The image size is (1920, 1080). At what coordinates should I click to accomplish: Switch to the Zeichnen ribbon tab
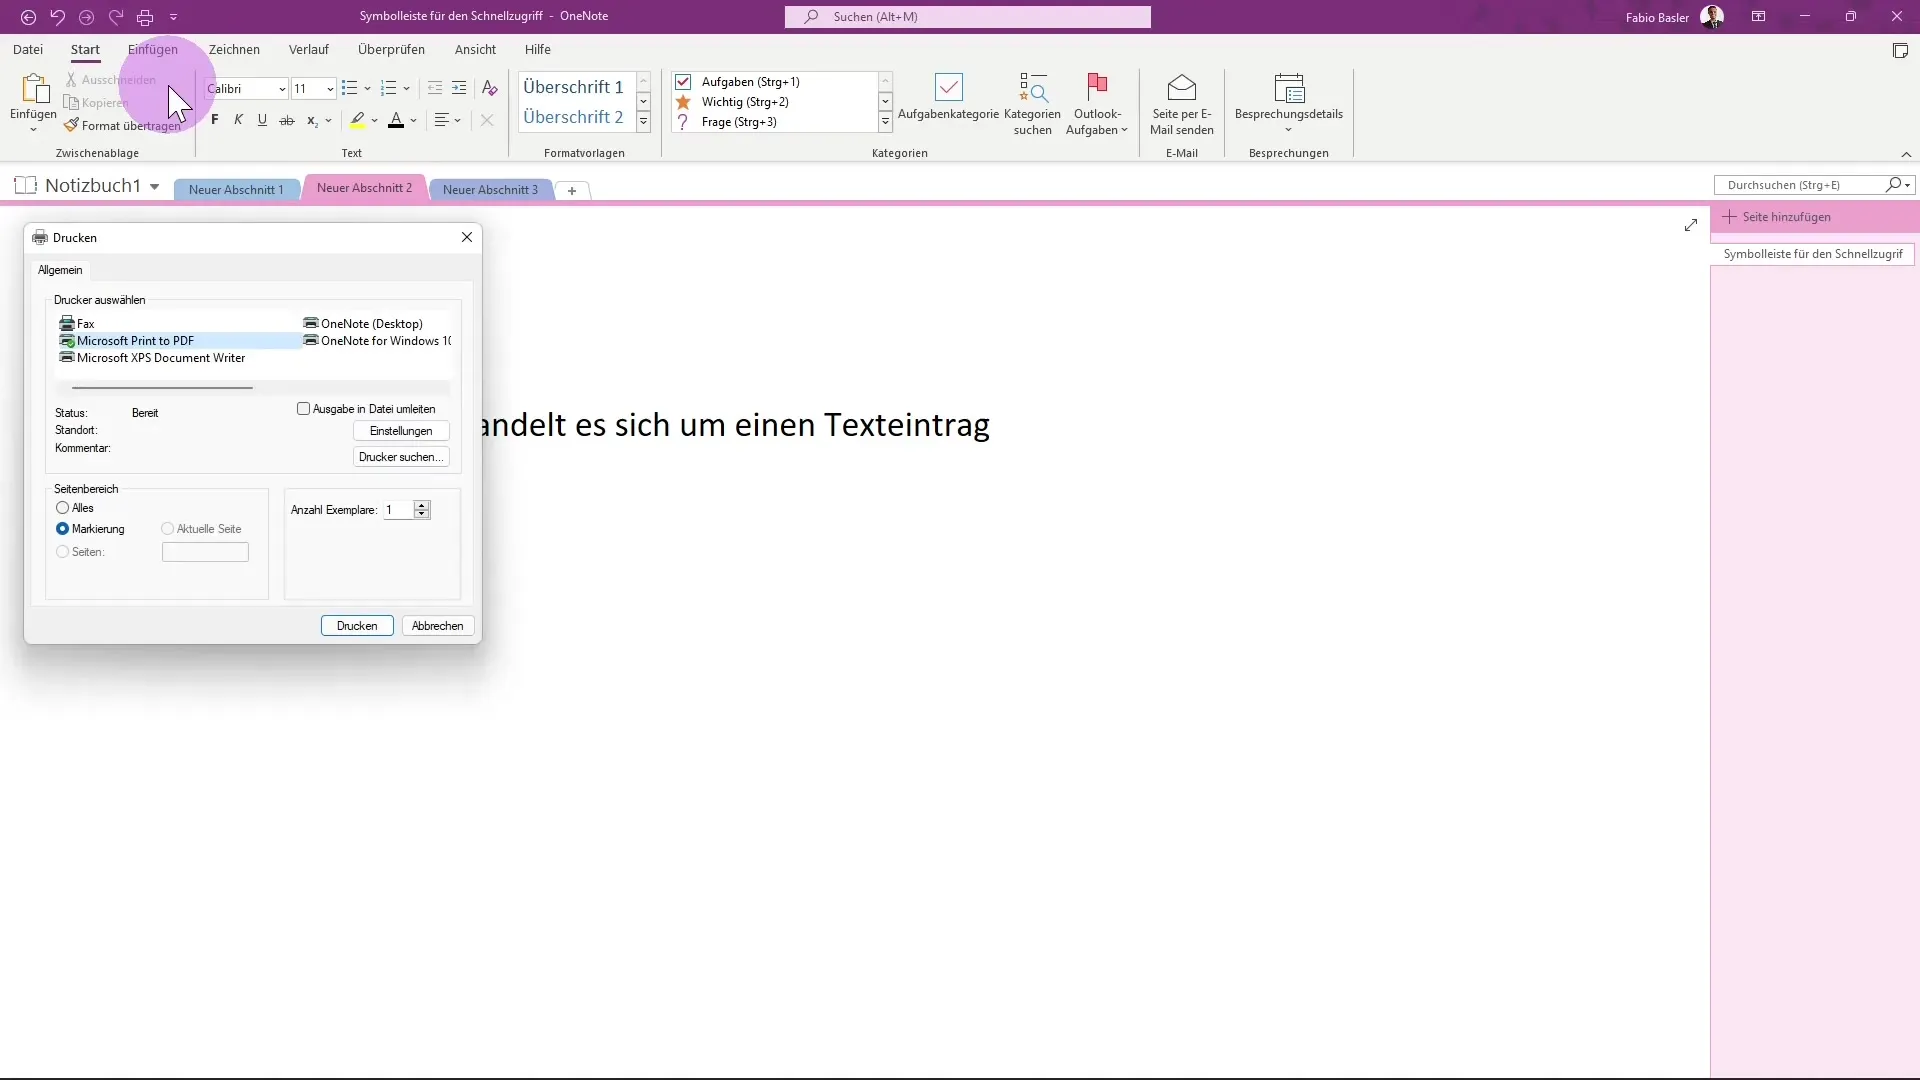pyautogui.click(x=234, y=49)
